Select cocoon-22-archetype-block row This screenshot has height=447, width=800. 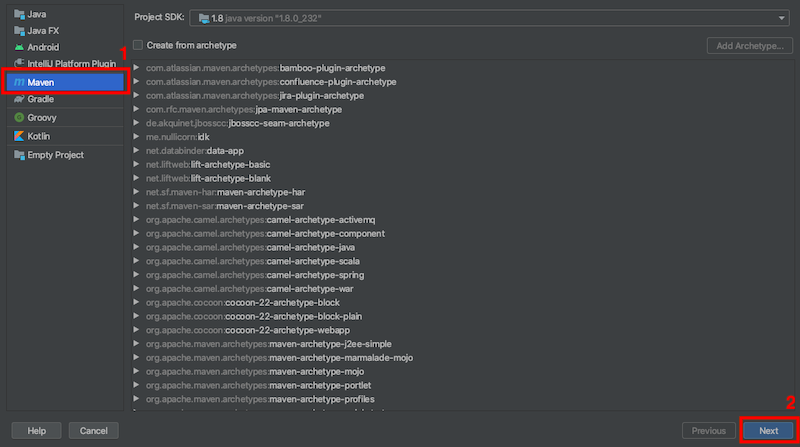point(462,302)
